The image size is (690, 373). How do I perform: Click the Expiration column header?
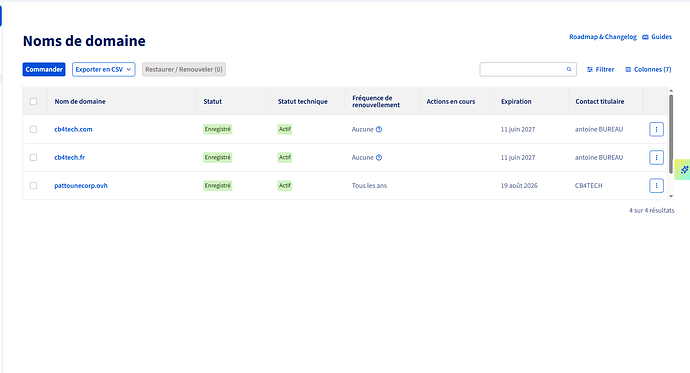pyautogui.click(x=516, y=102)
